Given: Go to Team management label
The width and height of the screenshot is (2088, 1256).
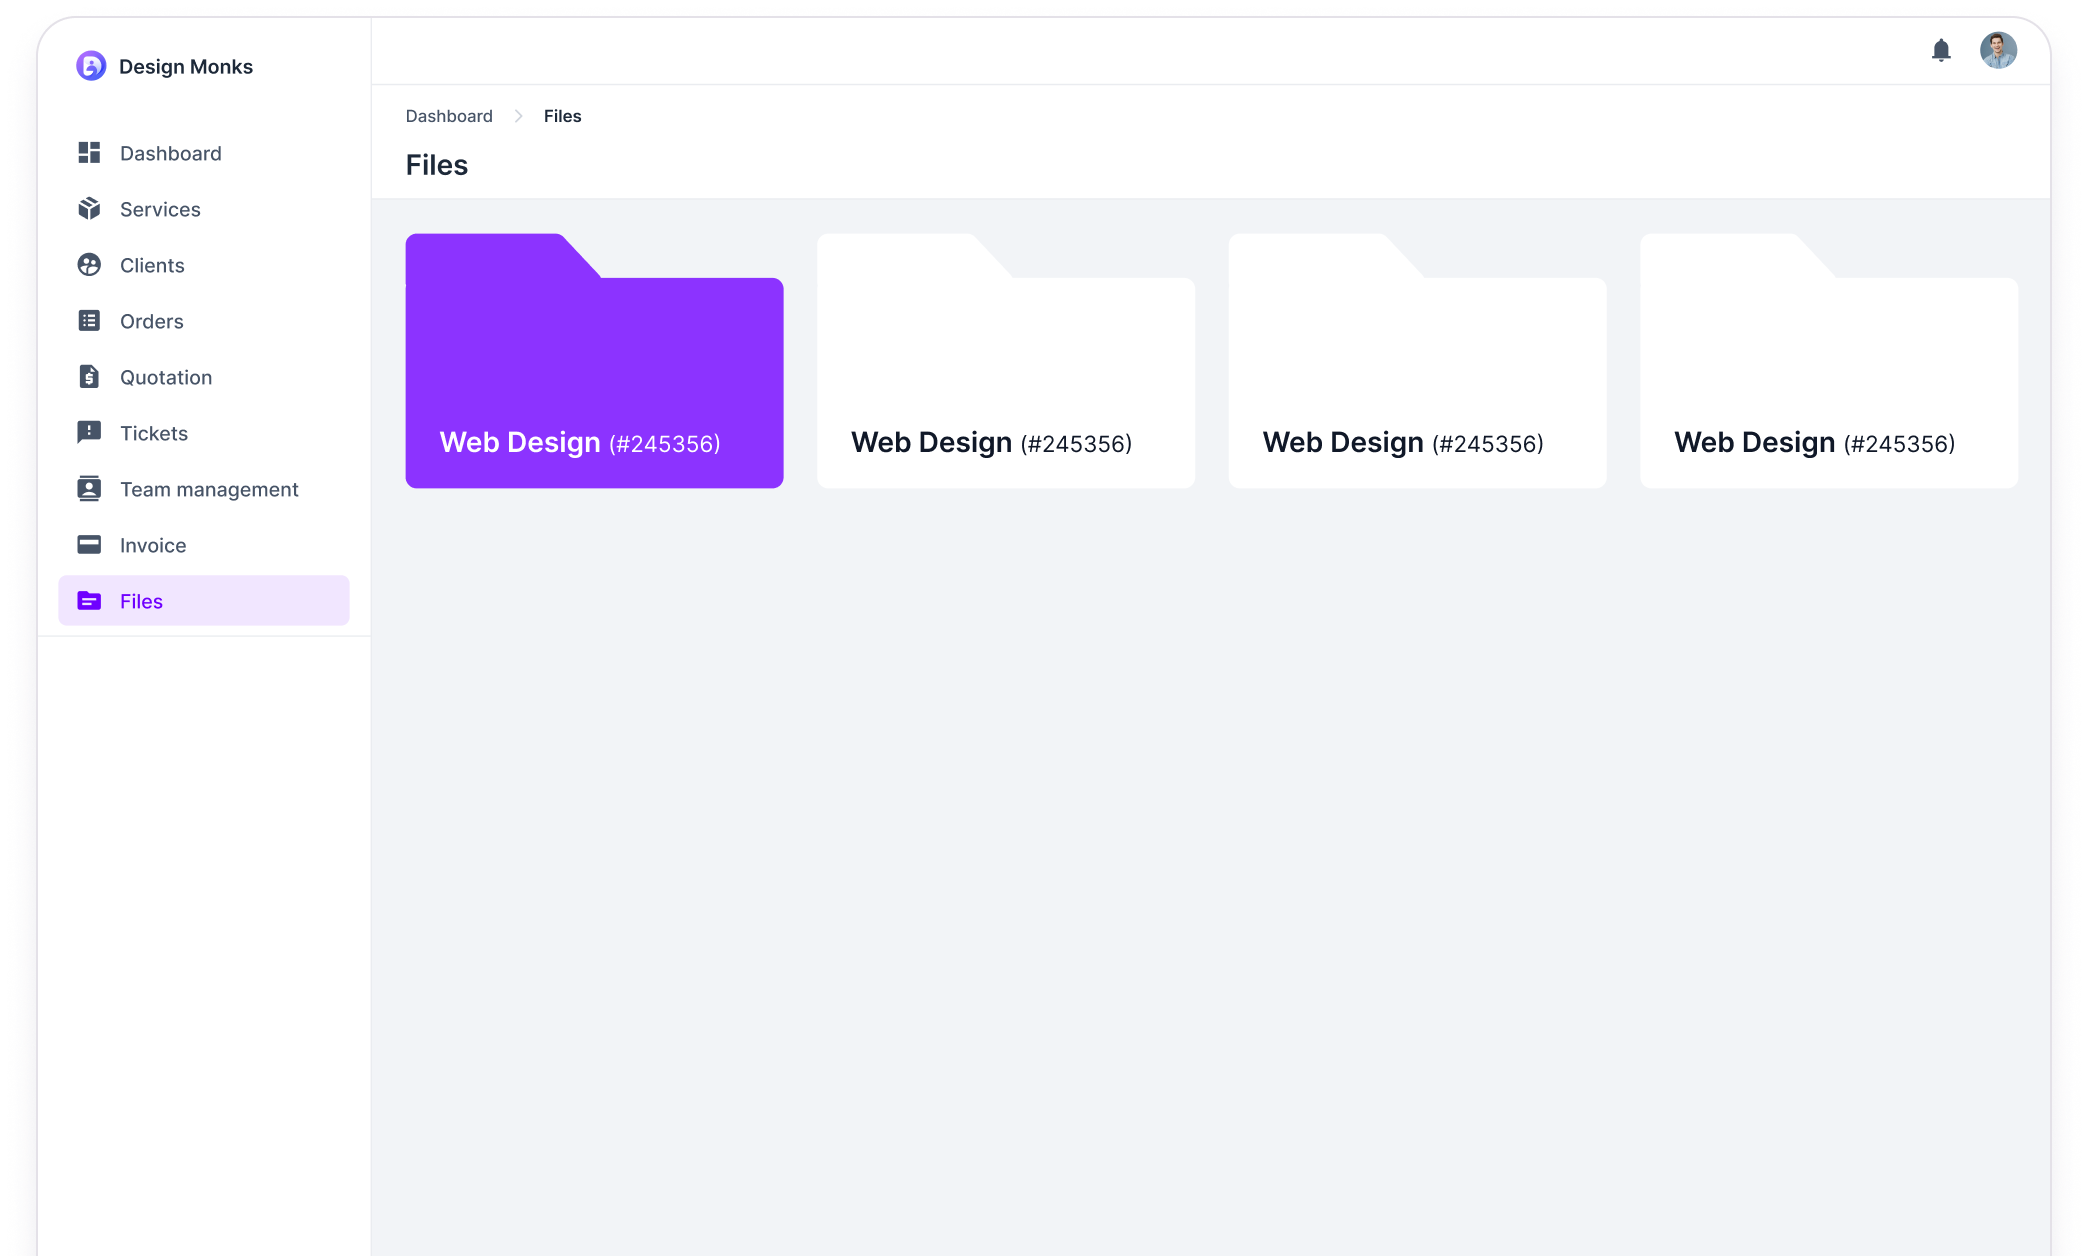Looking at the screenshot, I should pyautogui.click(x=209, y=489).
